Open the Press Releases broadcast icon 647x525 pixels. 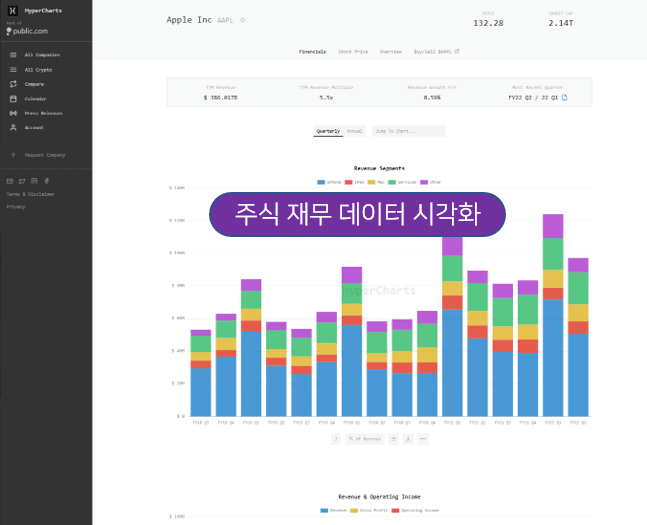point(13,113)
